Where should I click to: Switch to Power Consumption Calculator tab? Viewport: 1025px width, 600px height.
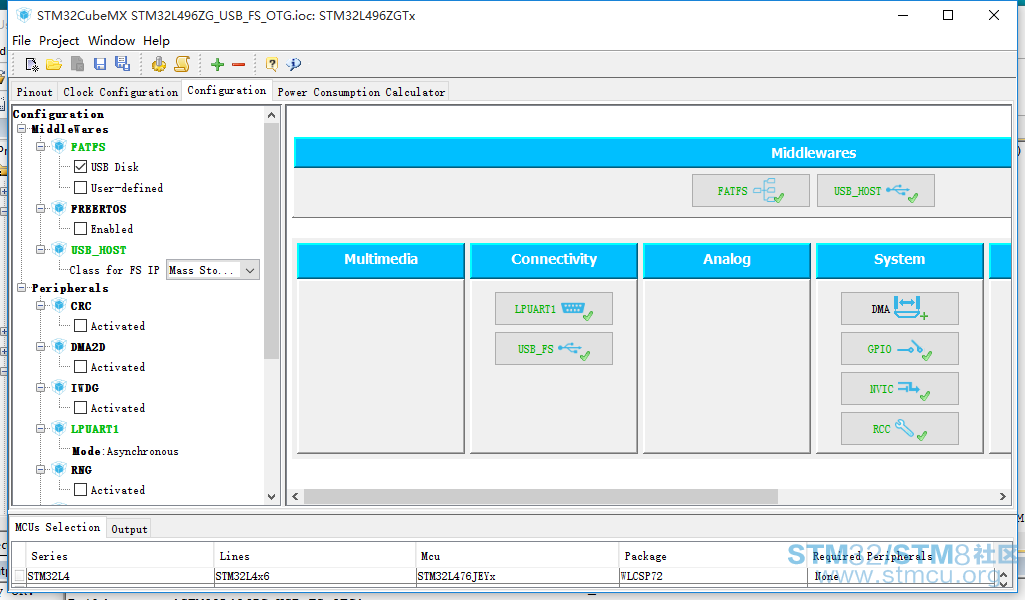pyautogui.click(x=361, y=92)
